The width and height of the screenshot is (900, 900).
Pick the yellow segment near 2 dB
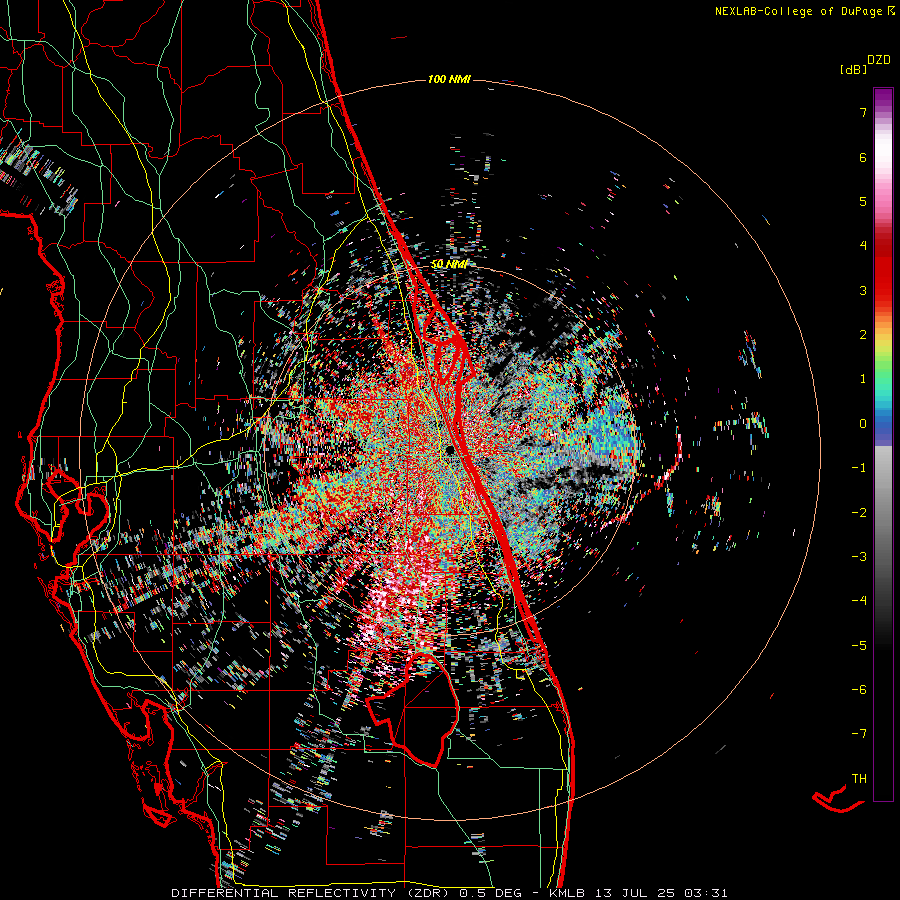(883, 343)
